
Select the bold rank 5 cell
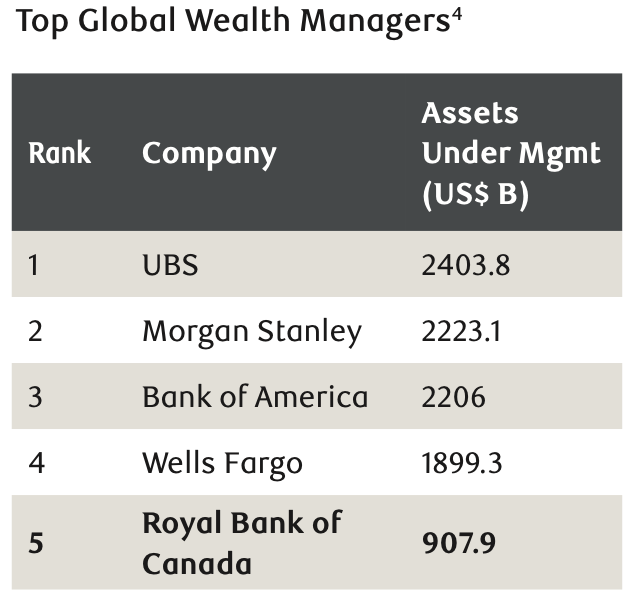click(x=35, y=544)
